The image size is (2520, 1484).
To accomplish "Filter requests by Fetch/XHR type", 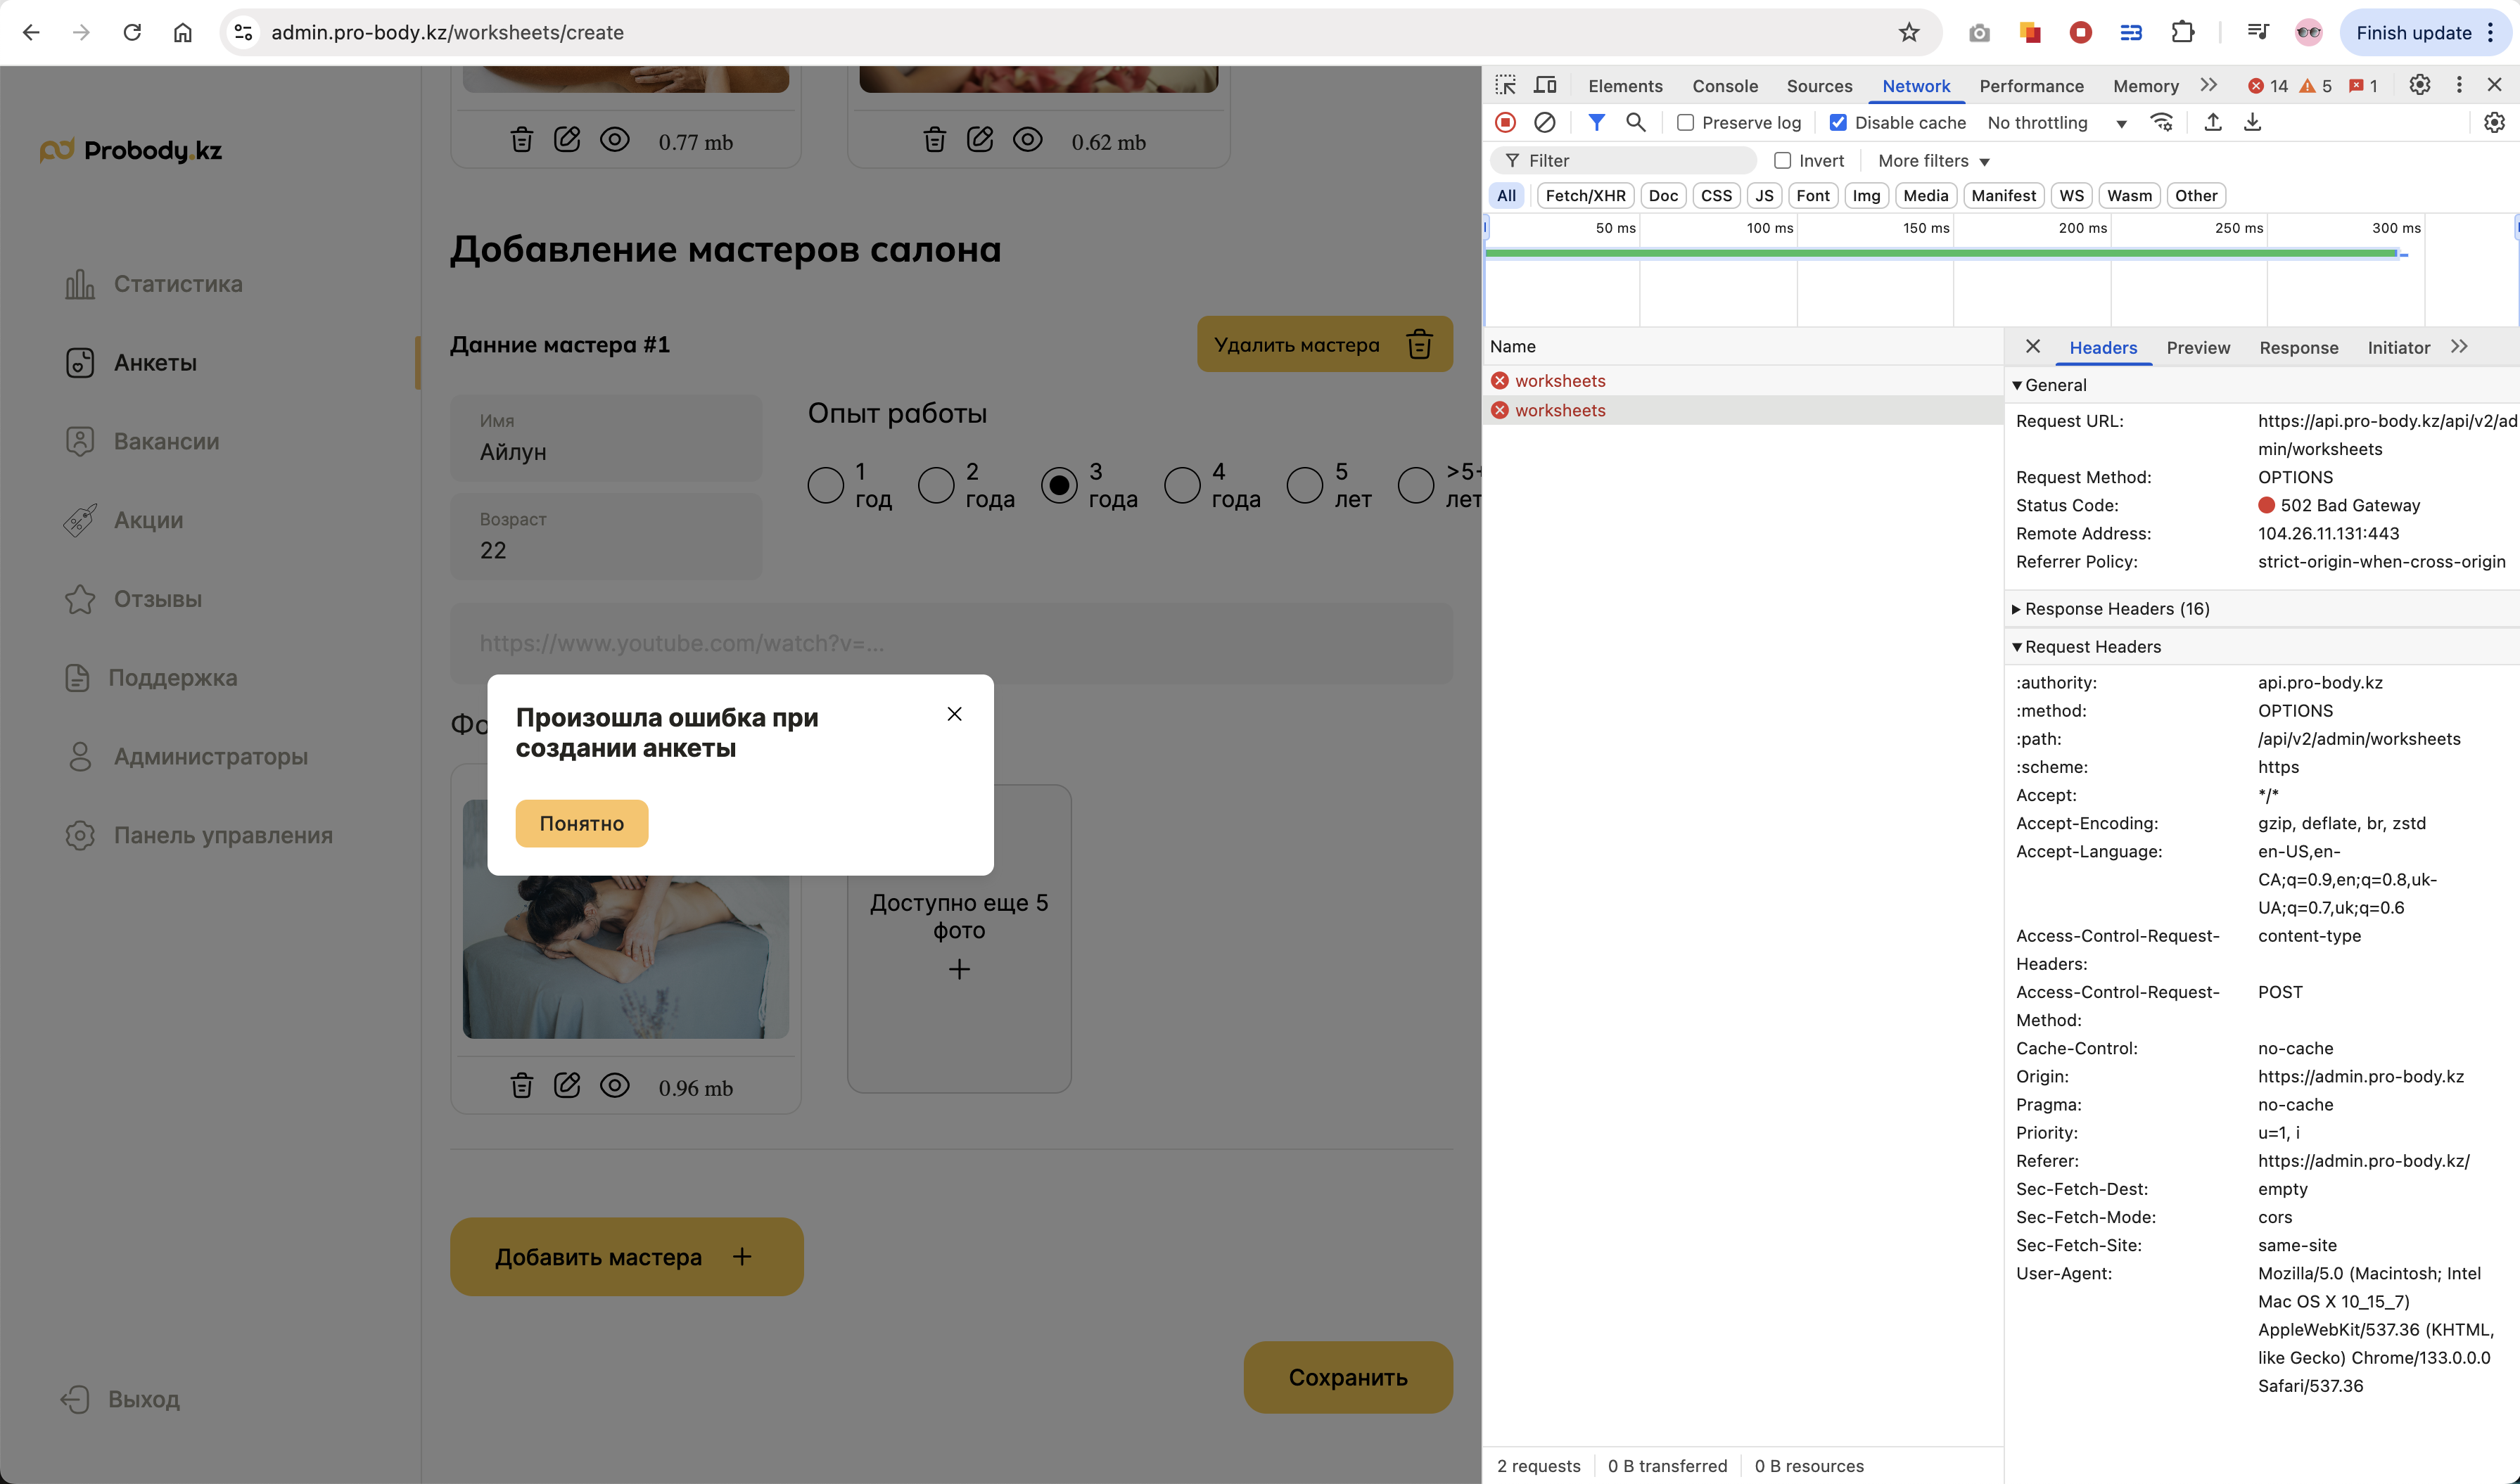I will pos(1585,195).
